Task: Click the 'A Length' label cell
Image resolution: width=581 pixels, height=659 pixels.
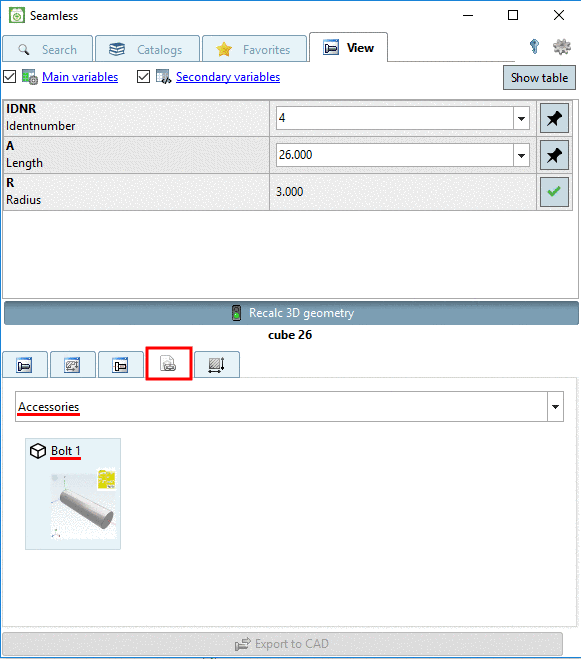Action: pyautogui.click(x=136, y=155)
